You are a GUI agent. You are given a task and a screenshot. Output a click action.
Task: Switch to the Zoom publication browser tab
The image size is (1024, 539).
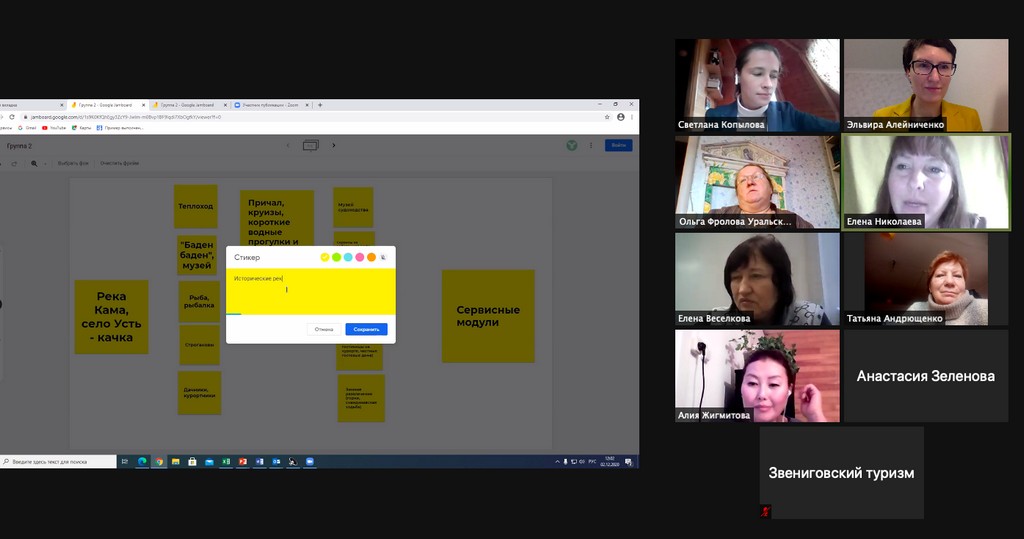click(x=275, y=105)
